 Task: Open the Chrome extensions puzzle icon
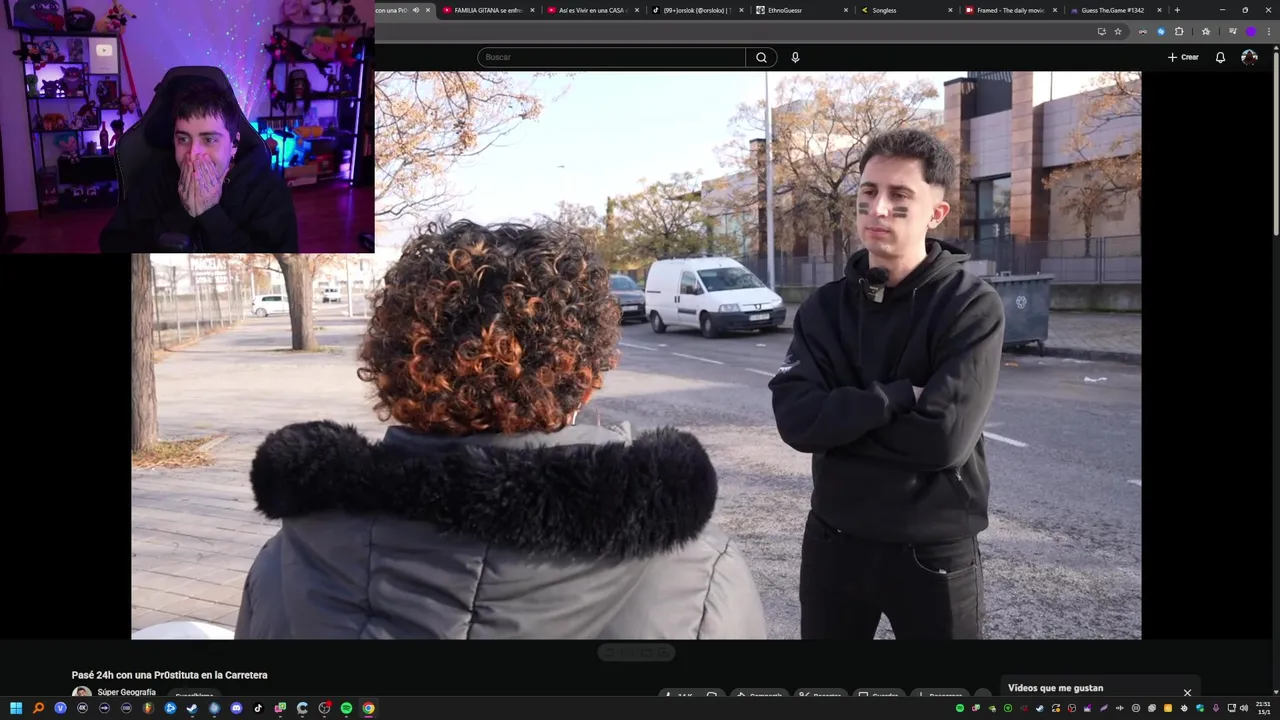[1179, 31]
